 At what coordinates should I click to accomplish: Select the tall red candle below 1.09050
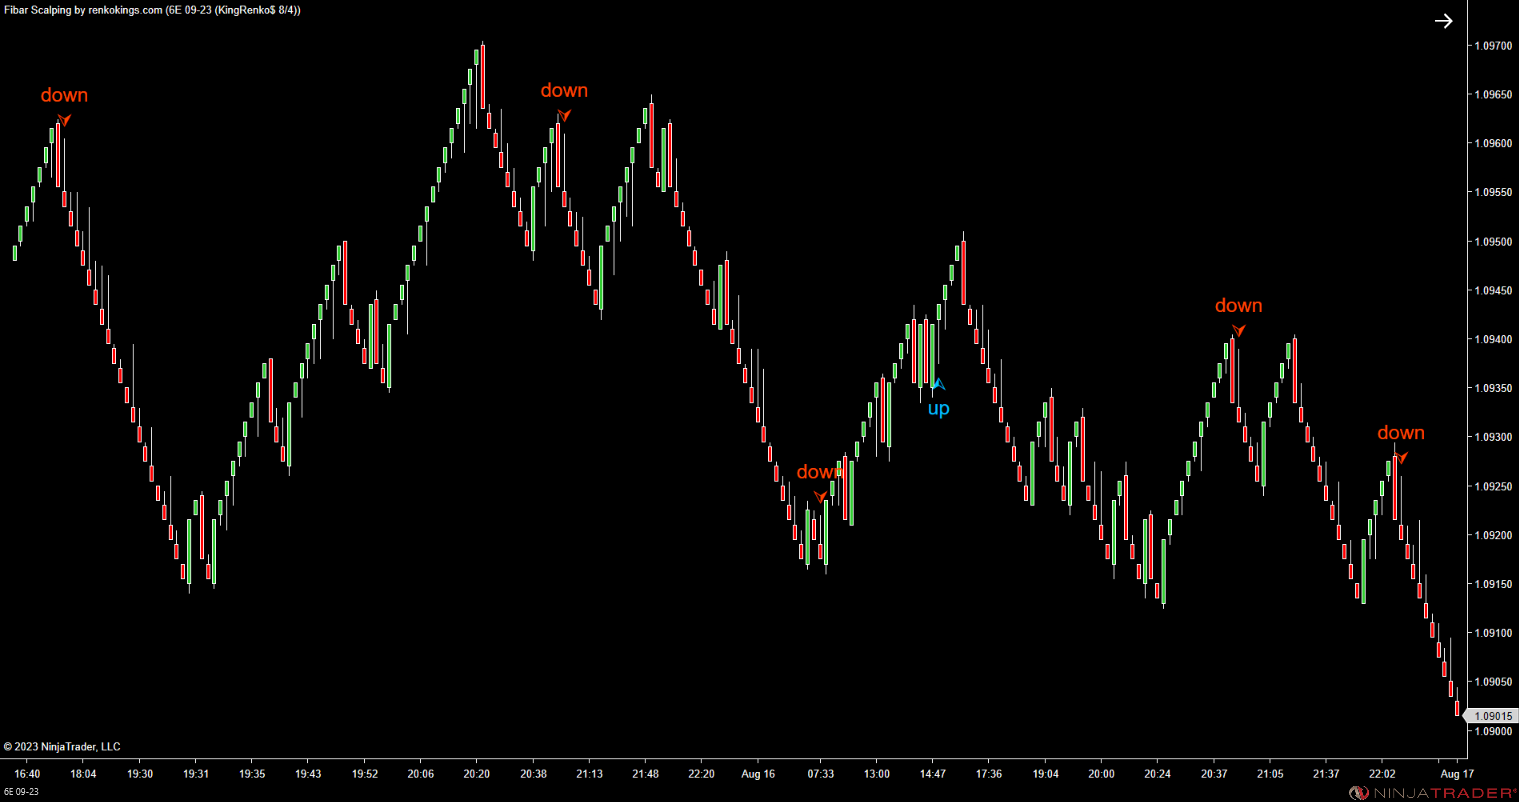[x=1452, y=690]
